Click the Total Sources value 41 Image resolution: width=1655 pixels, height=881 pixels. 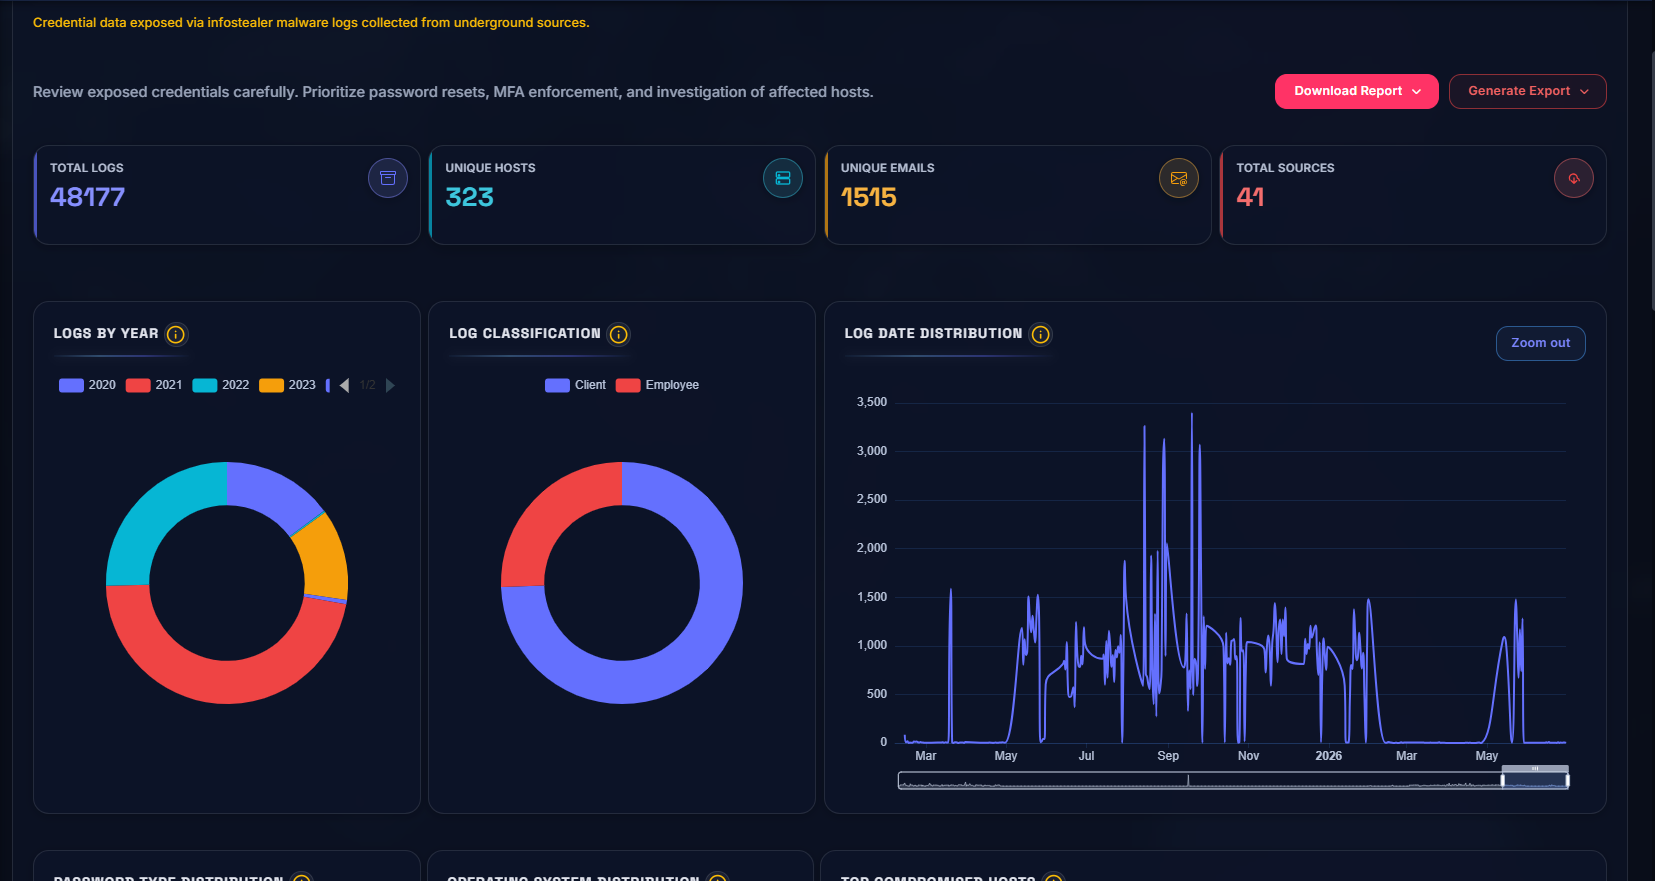(1250, 197)
